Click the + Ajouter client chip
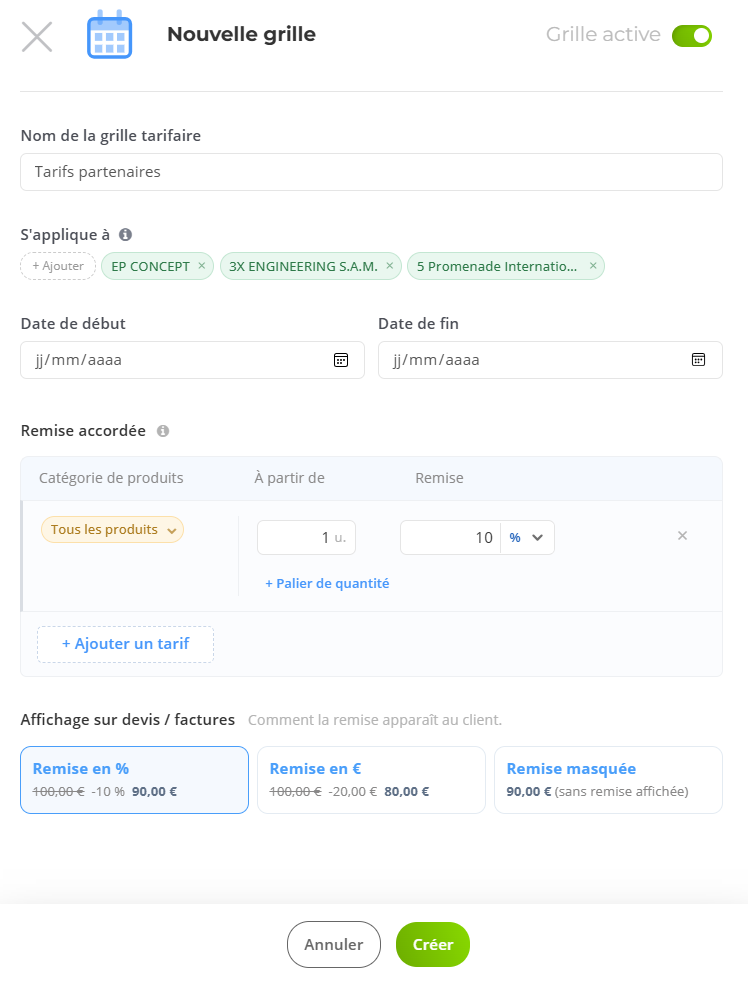 point(58,266)
